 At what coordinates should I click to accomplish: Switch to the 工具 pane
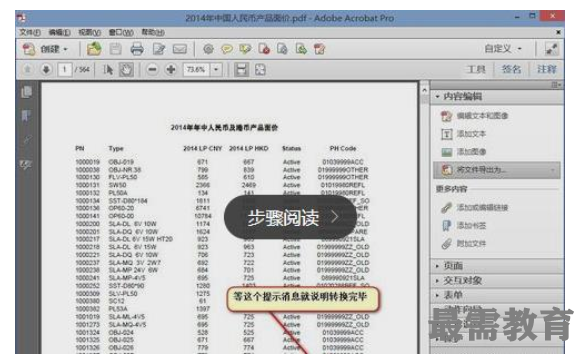[476, 69]
